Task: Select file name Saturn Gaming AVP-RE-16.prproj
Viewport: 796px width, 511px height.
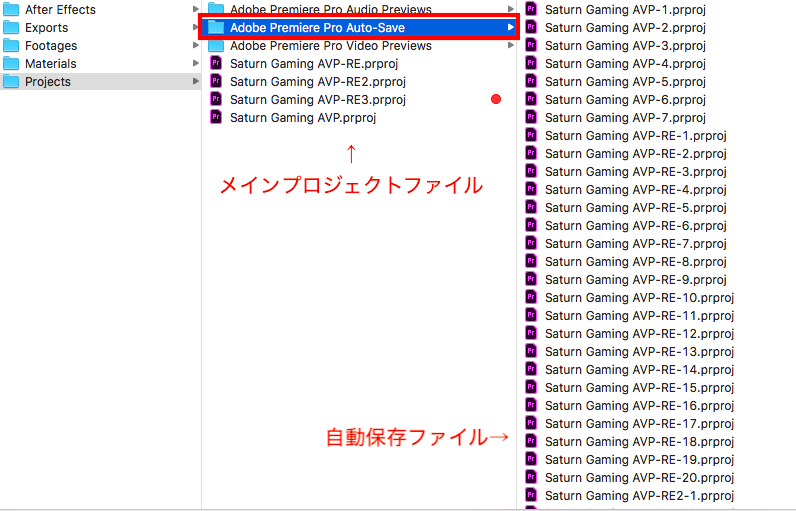Action: click(x=640, y=406)
